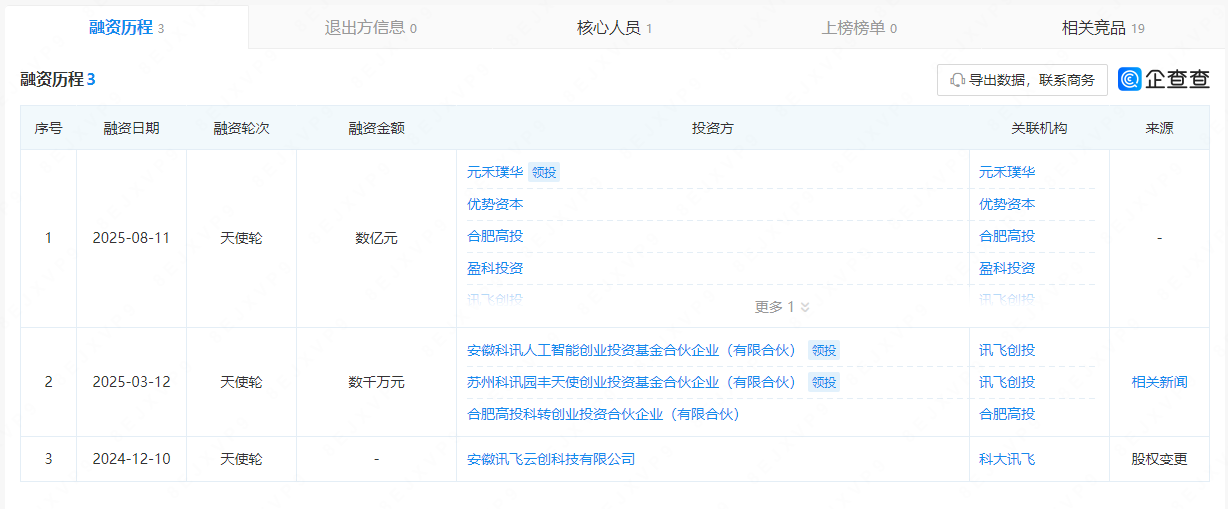Click 融资日期 column header

coord(131,128)
